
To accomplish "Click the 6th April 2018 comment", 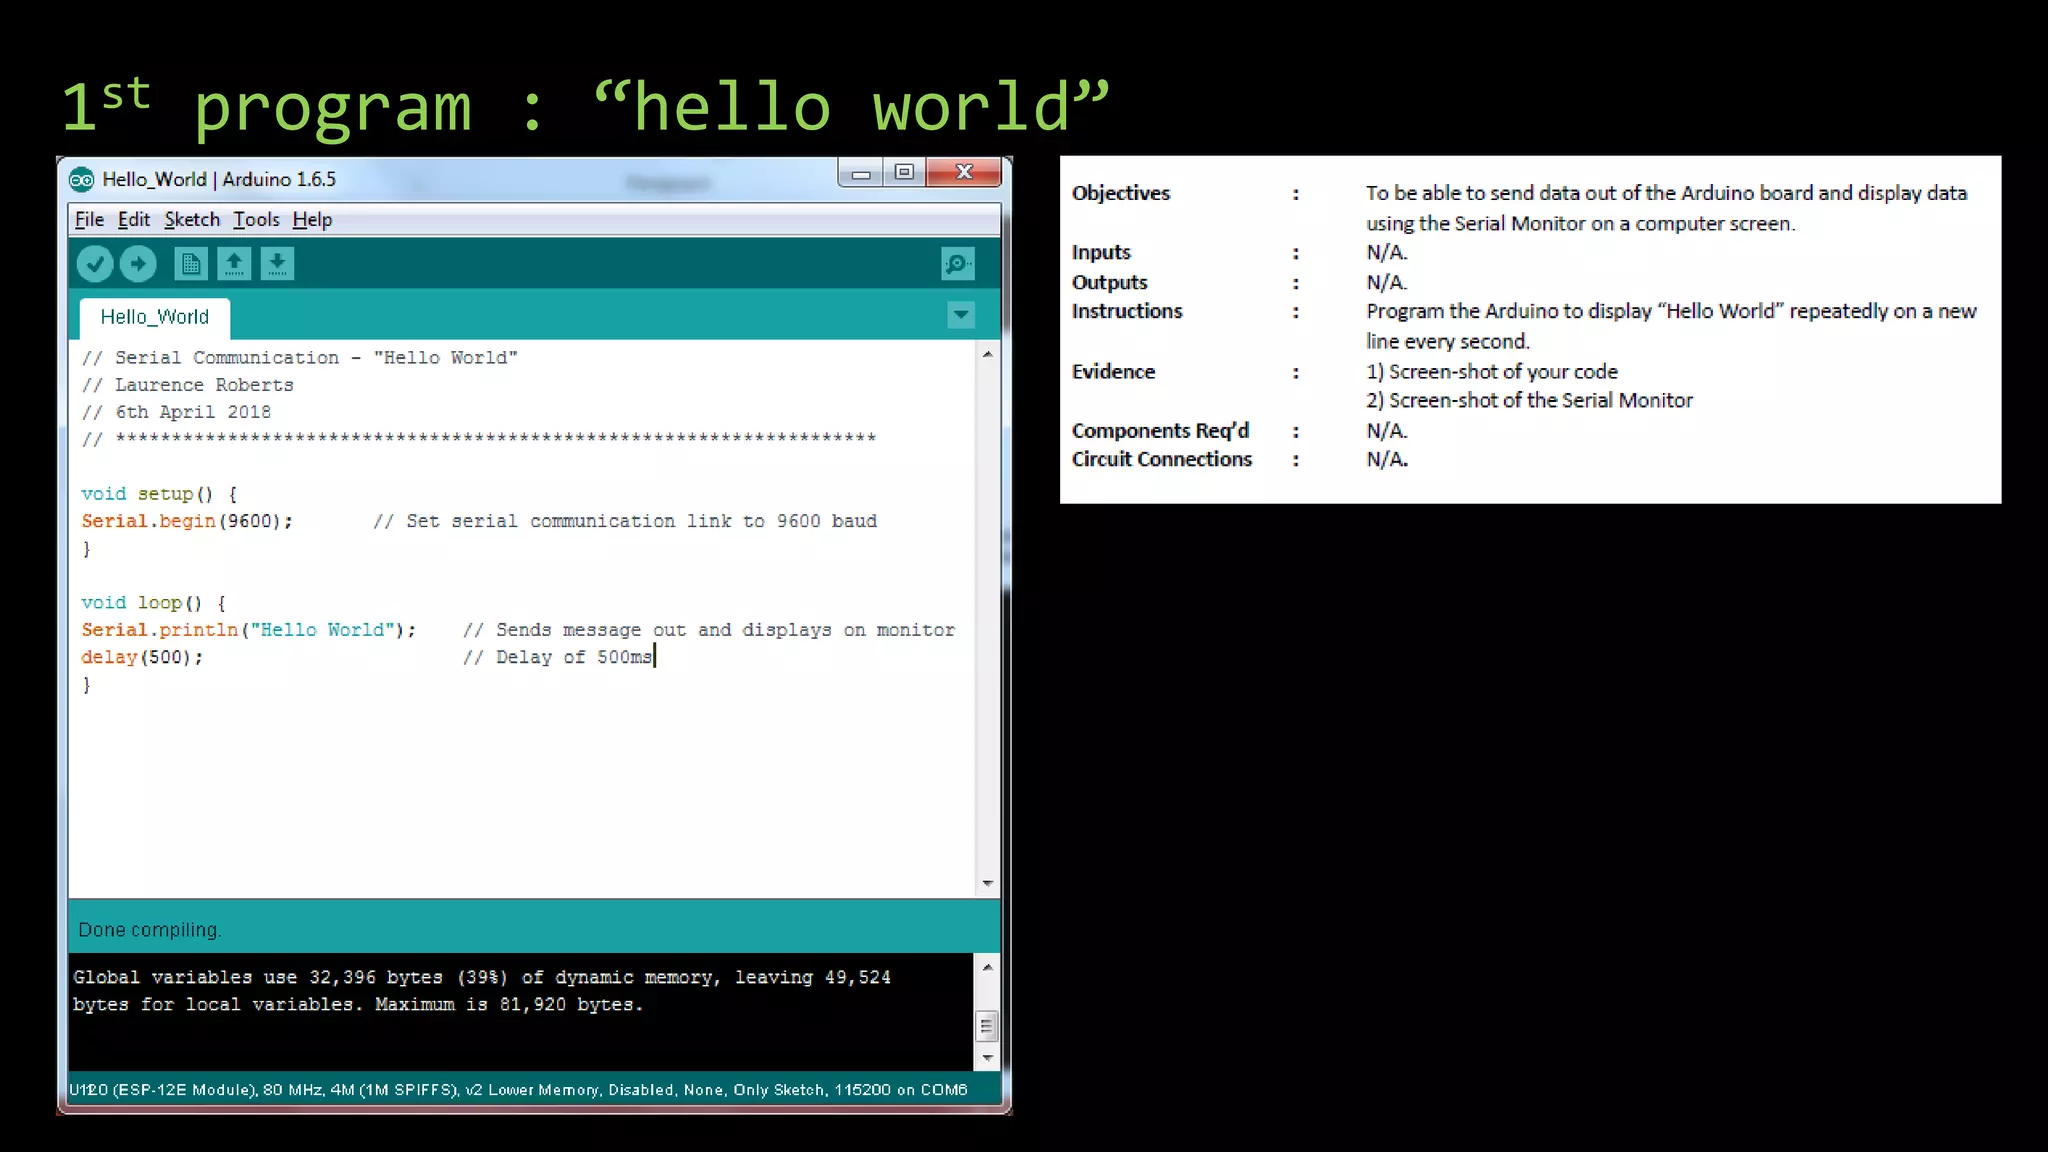I will tap(176, 412).
